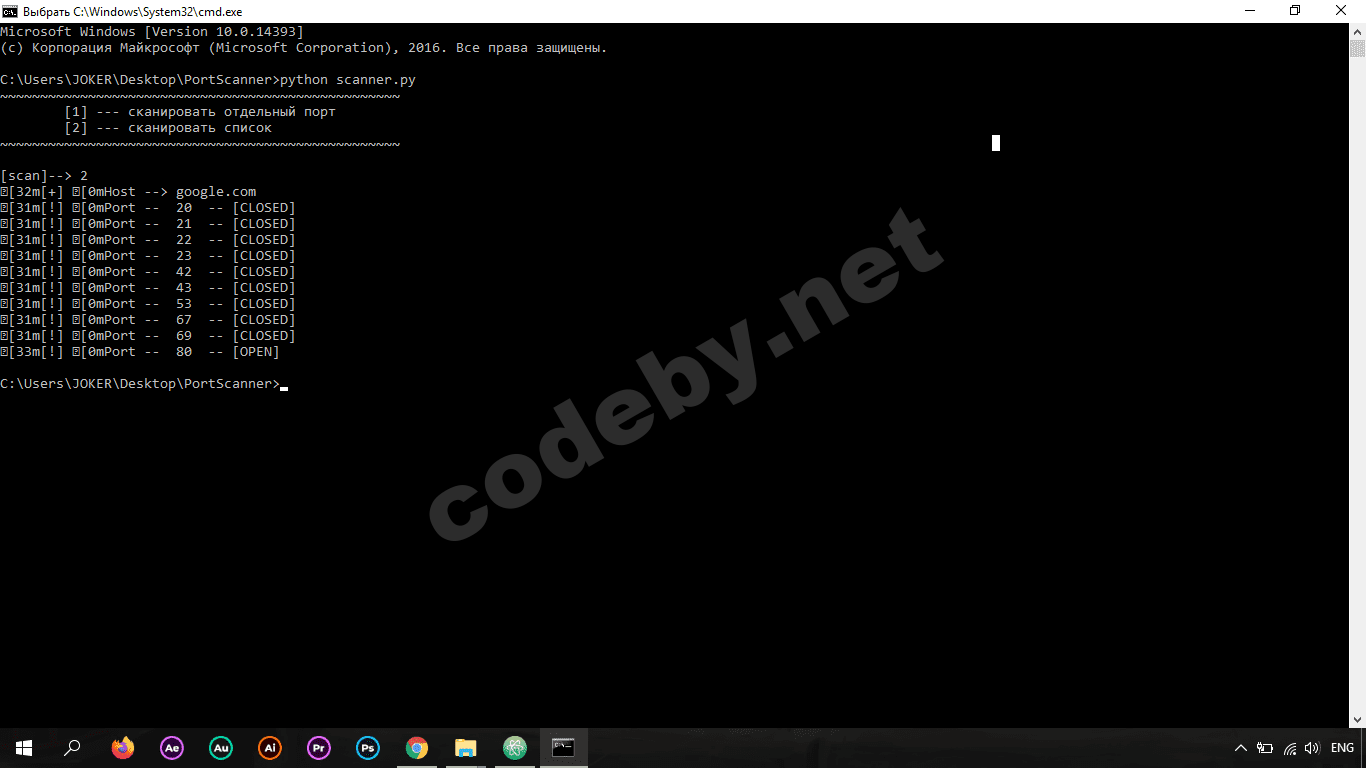
Task: Open Adobe Illustrator from taskbar
Action: tap(270, 748)
